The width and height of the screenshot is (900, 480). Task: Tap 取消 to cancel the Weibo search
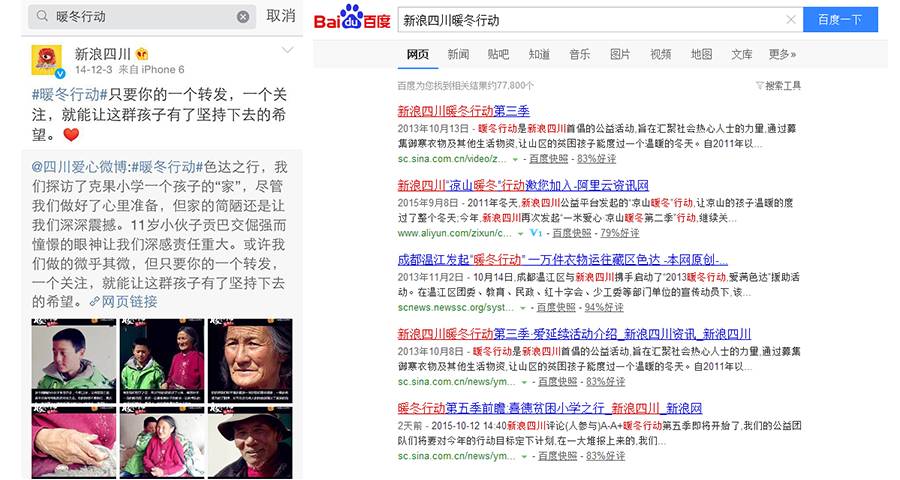(281, 16)
